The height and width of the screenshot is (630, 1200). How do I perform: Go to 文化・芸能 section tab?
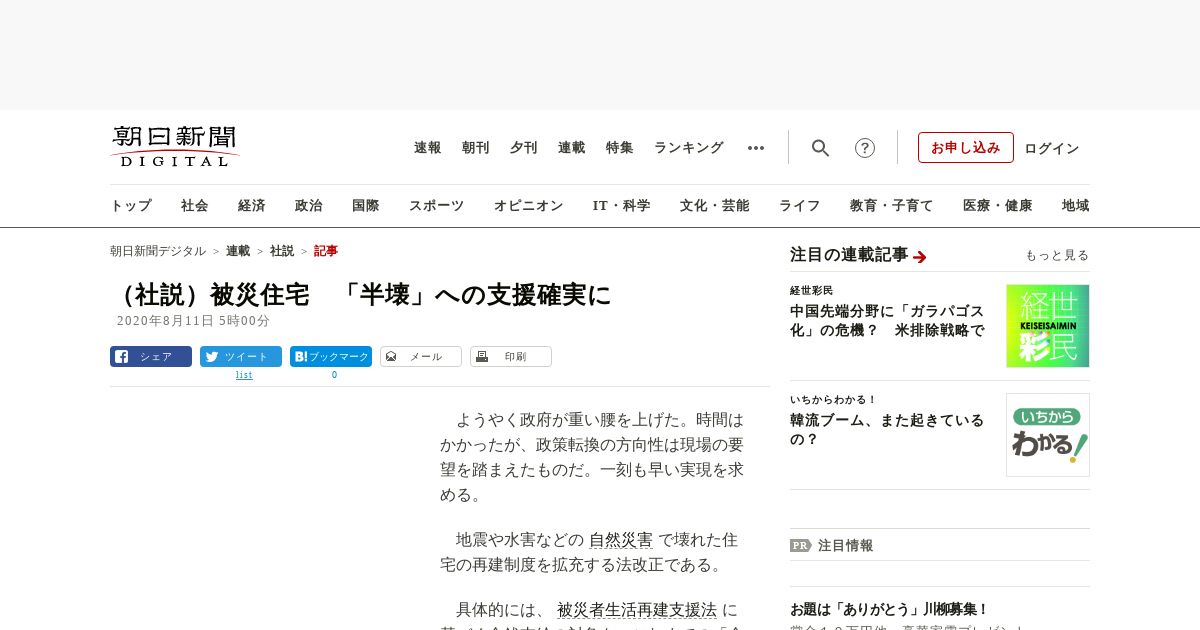(715, 206)
